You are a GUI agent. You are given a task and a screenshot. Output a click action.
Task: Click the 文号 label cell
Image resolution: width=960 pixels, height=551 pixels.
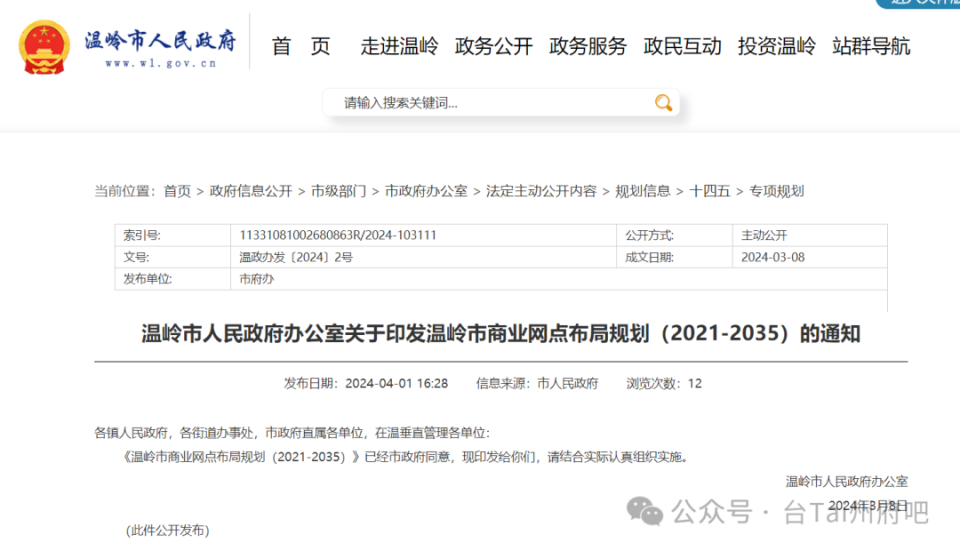(173, 257)
